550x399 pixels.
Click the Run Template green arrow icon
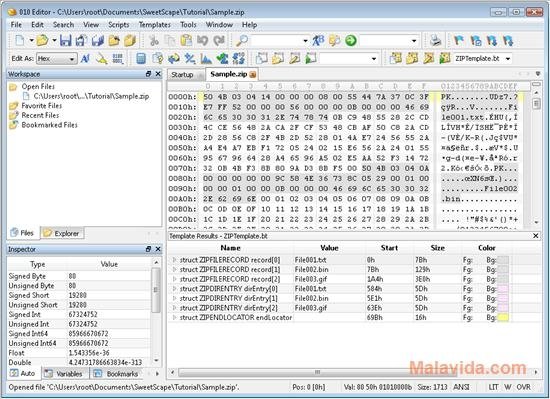(445, 59)
